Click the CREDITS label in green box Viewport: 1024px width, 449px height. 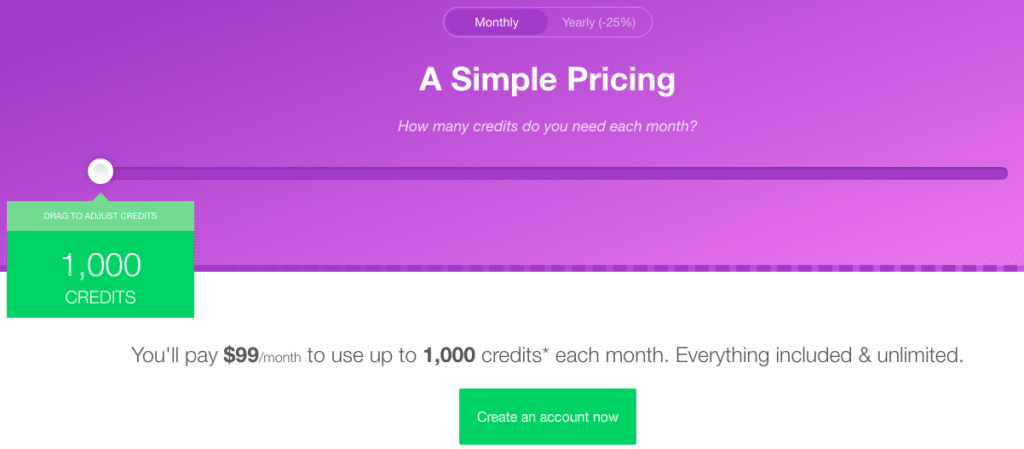(x=101, y=298)
